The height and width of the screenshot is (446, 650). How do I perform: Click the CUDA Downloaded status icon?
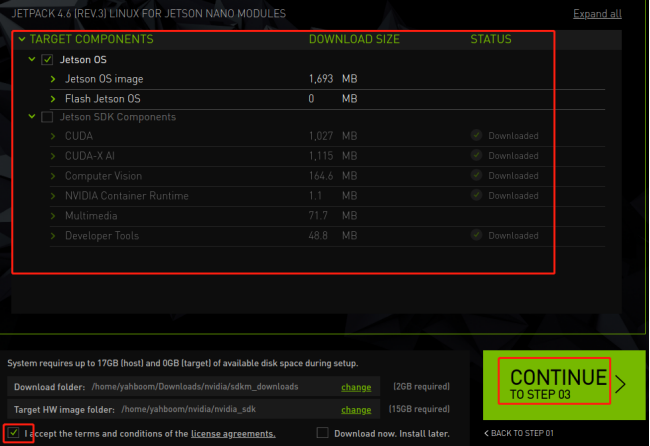(x=477, y=135)
